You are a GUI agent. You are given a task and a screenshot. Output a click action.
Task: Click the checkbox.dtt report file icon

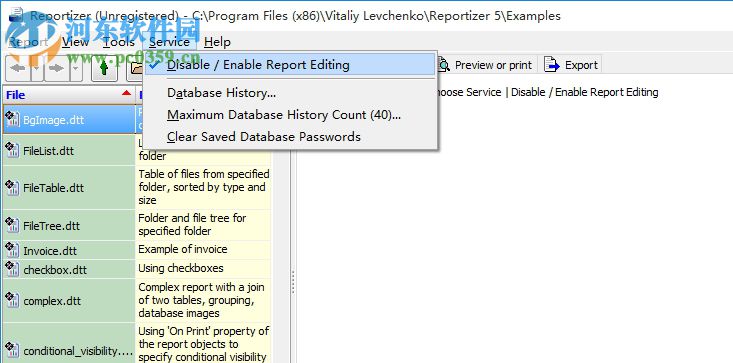(12, 269)
